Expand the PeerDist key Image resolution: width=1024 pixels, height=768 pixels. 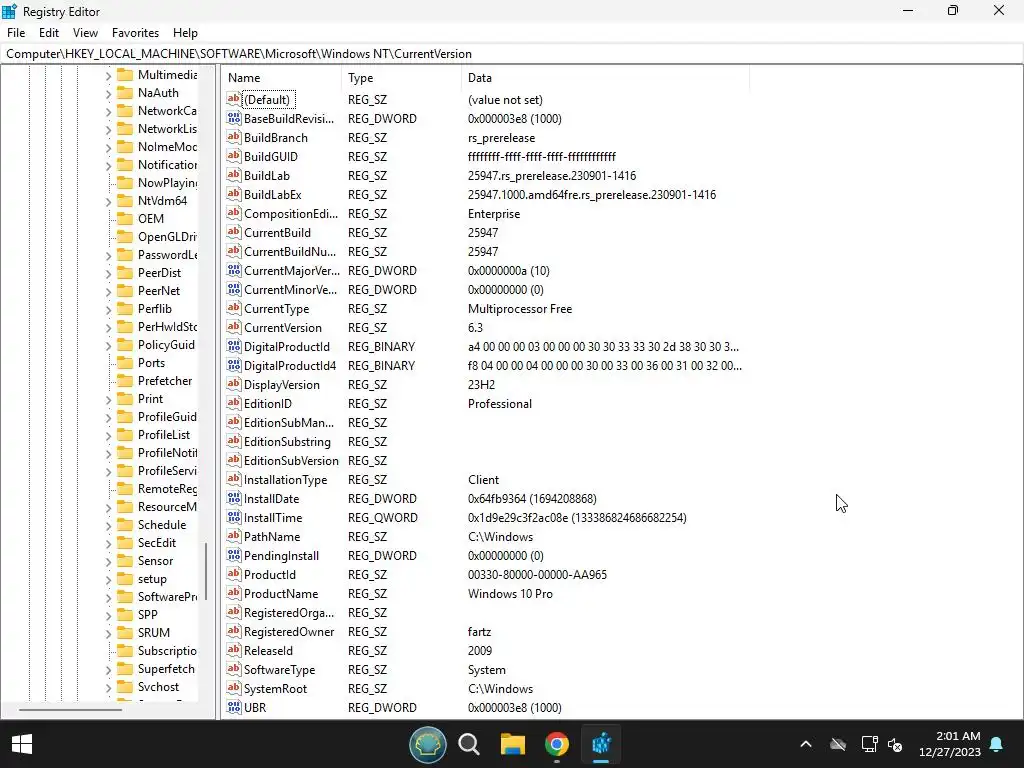[108, 274]
